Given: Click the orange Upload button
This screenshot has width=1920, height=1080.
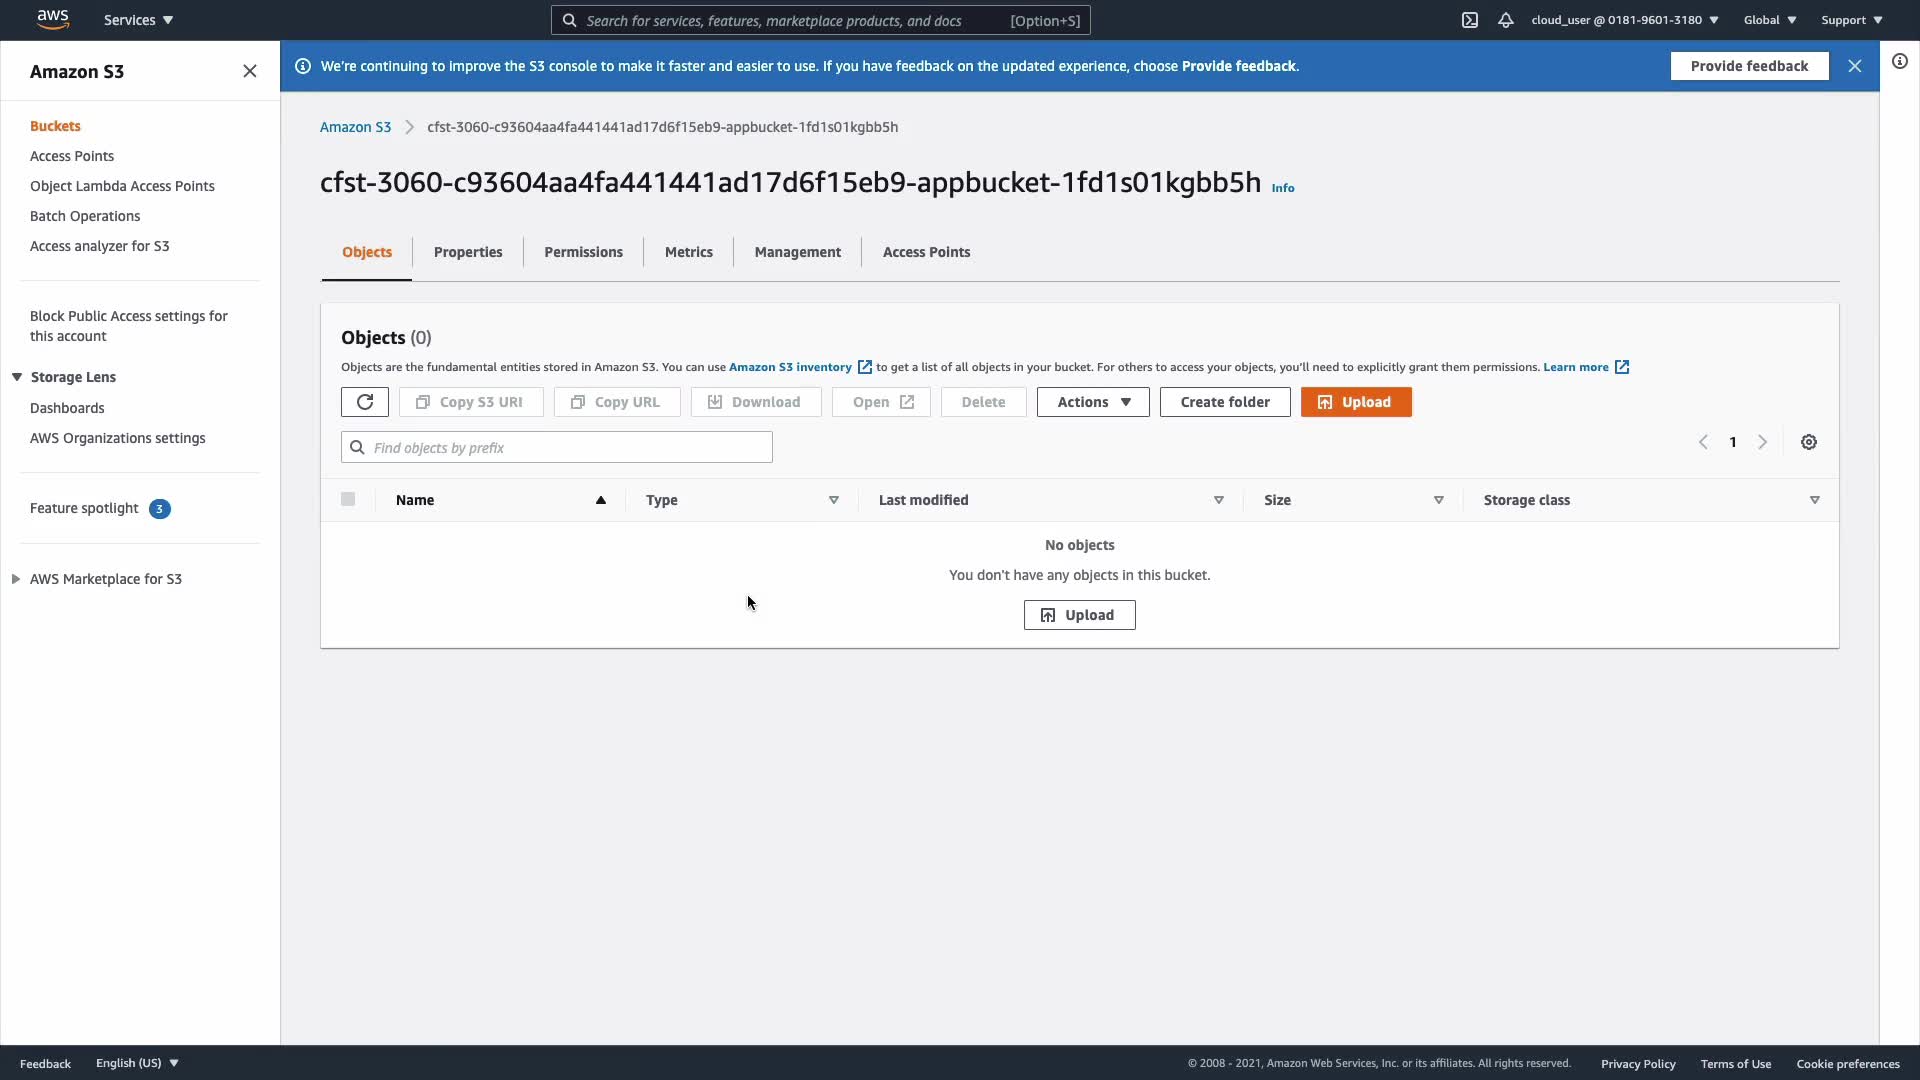Looking at the screenshot, I should click(x=1355, y=402).
